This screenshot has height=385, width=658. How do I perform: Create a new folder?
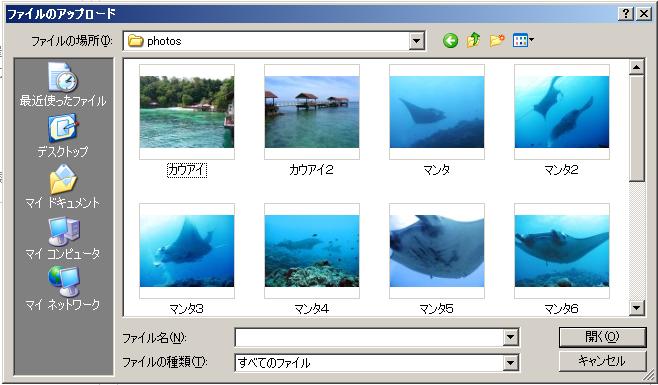[497, 40]
